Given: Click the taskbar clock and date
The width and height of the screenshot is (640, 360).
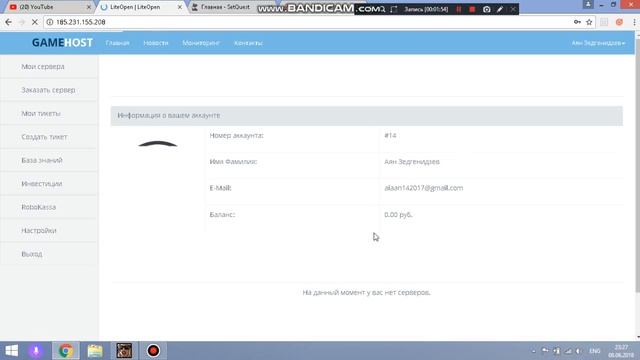Looking at the screenshot, I should click(621, 351).
